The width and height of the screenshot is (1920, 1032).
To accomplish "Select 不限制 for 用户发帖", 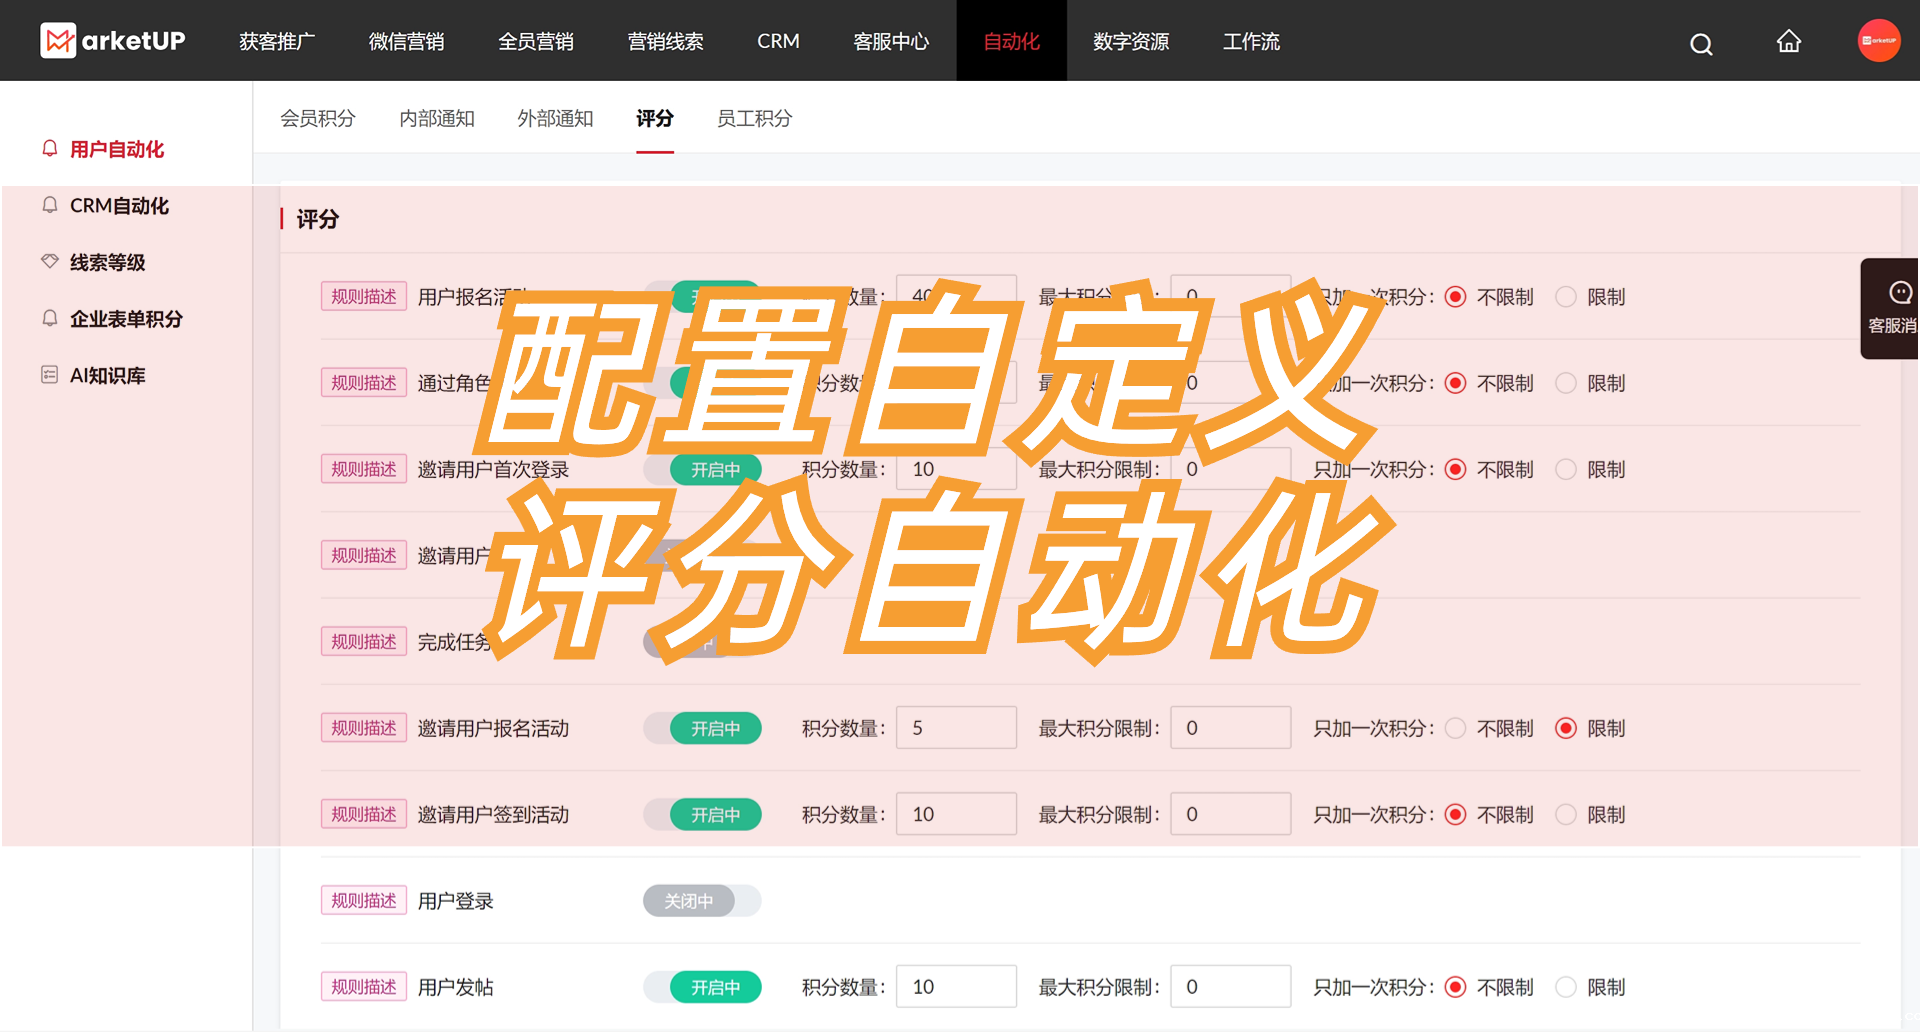I will click(1456, 987).
